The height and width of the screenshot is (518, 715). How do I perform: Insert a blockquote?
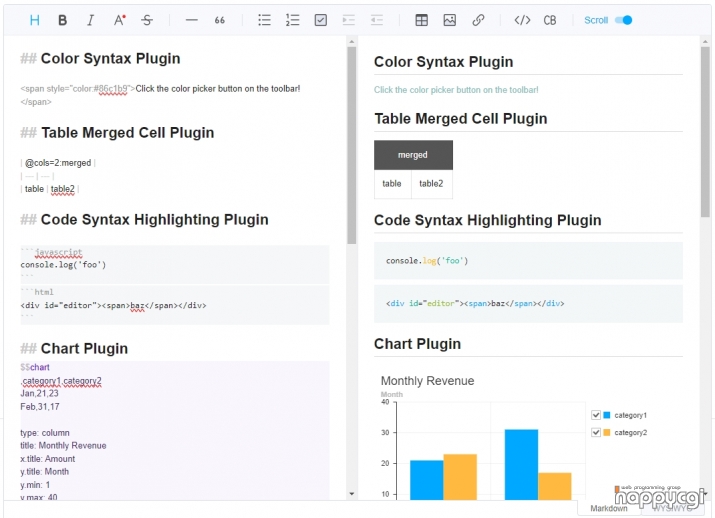pos(220,20)
